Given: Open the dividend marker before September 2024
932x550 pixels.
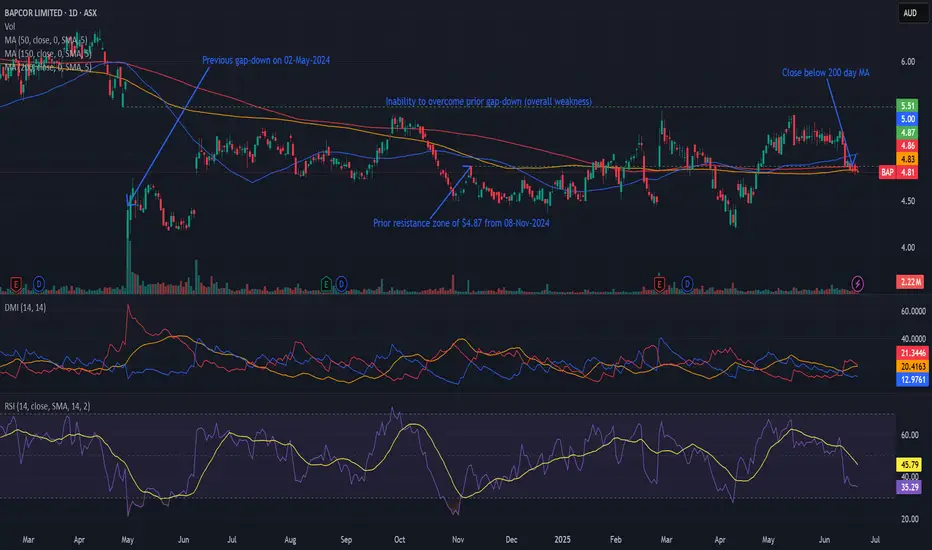Looking at the screenshot, I should 342,284.
